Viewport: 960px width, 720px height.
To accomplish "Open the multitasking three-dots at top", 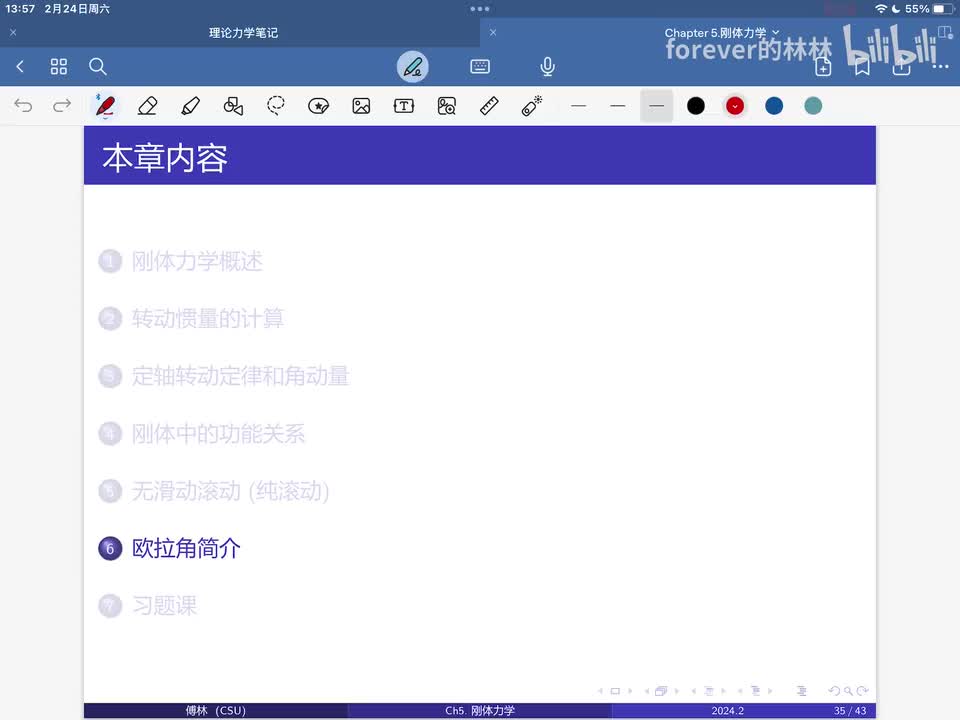I will tap(480, 9).
